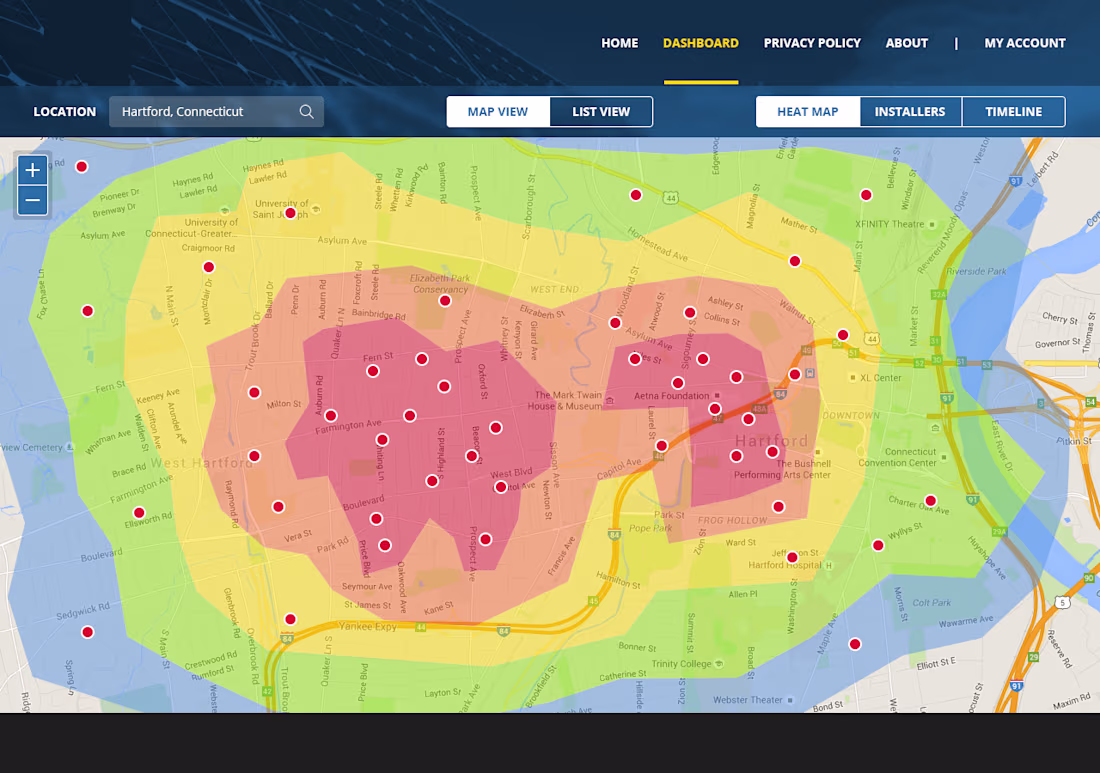Click the zoom out minus icon on map

pos(32,200)
